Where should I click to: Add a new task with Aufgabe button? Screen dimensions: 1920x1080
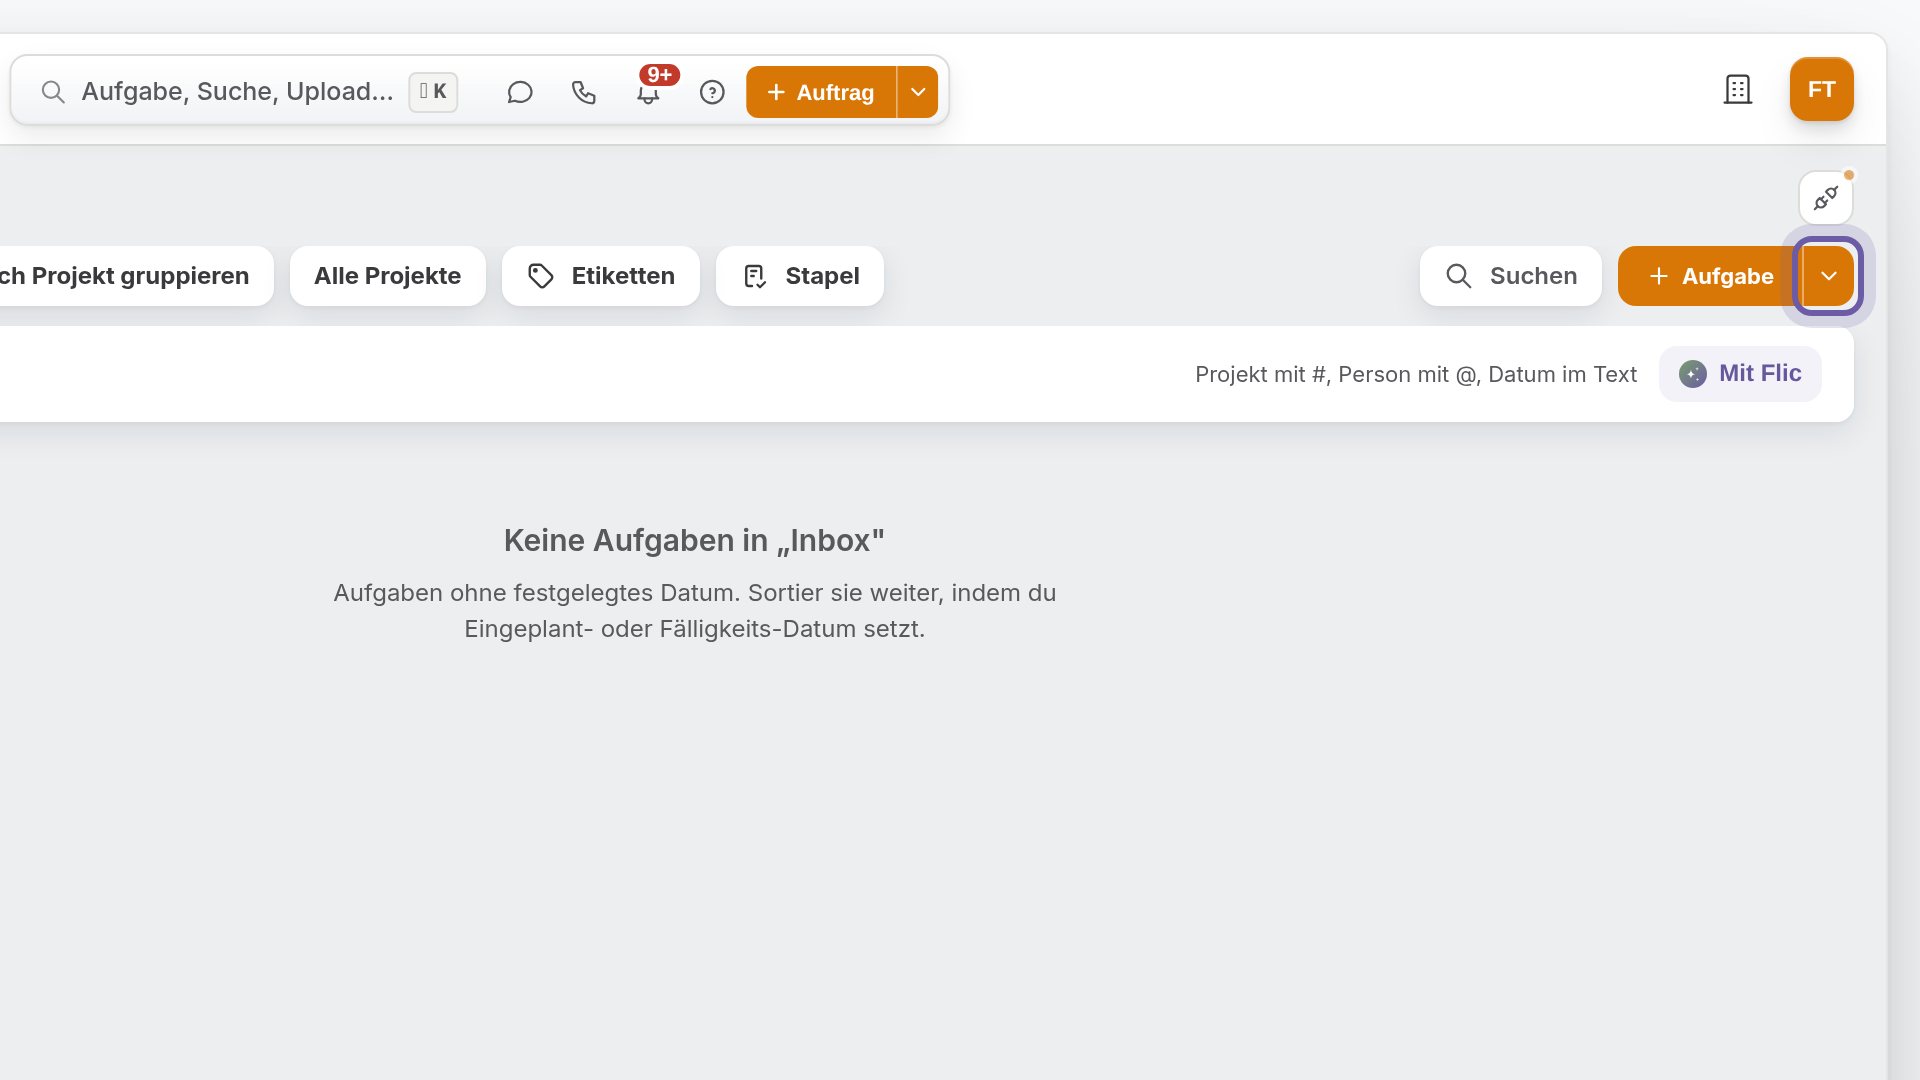pos(1710,276)
